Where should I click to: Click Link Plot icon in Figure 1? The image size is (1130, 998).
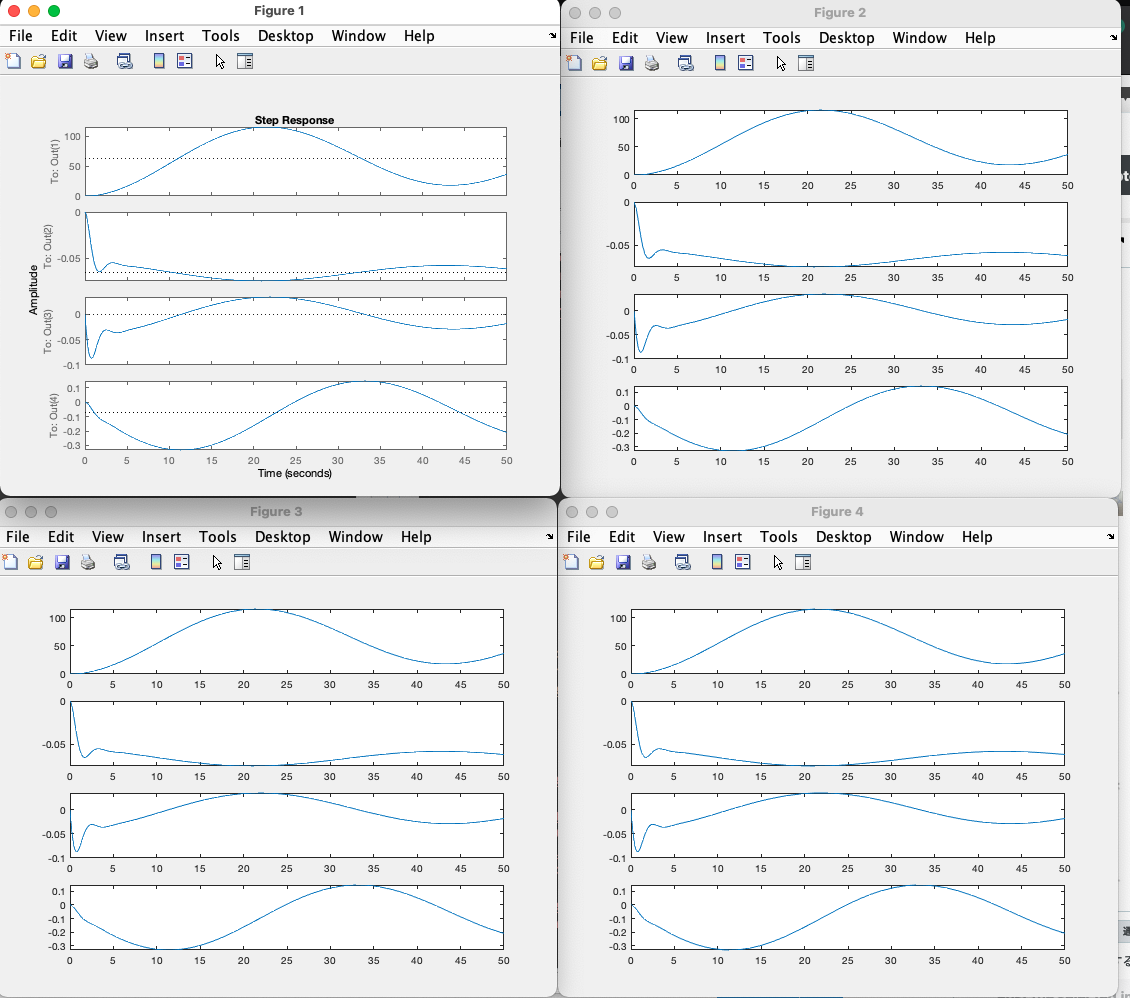[125, 61]
